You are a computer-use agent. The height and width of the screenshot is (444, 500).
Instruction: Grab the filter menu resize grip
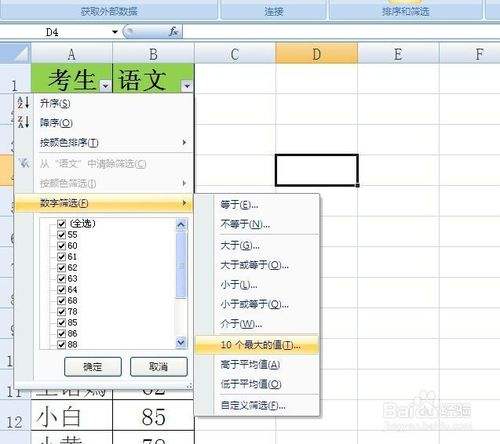(189, 386)
